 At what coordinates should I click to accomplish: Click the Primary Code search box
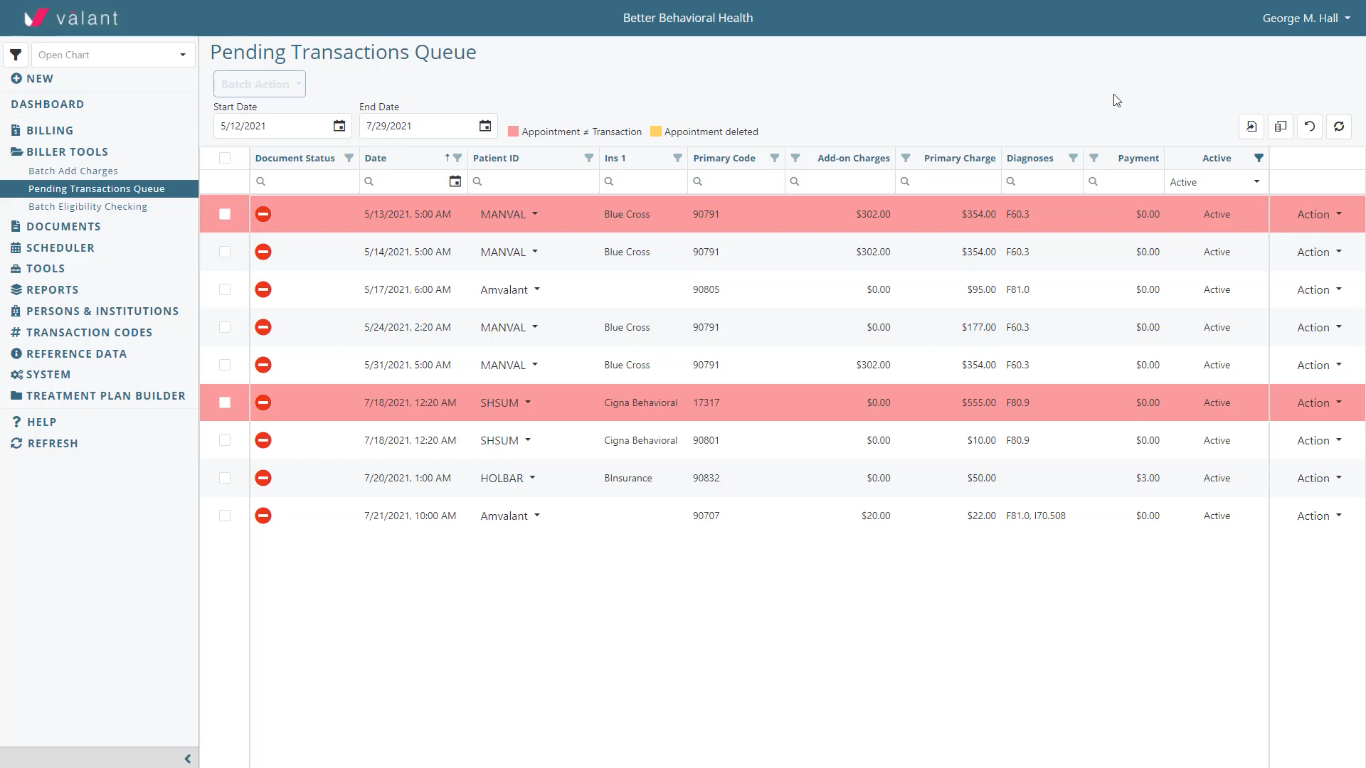736,182
